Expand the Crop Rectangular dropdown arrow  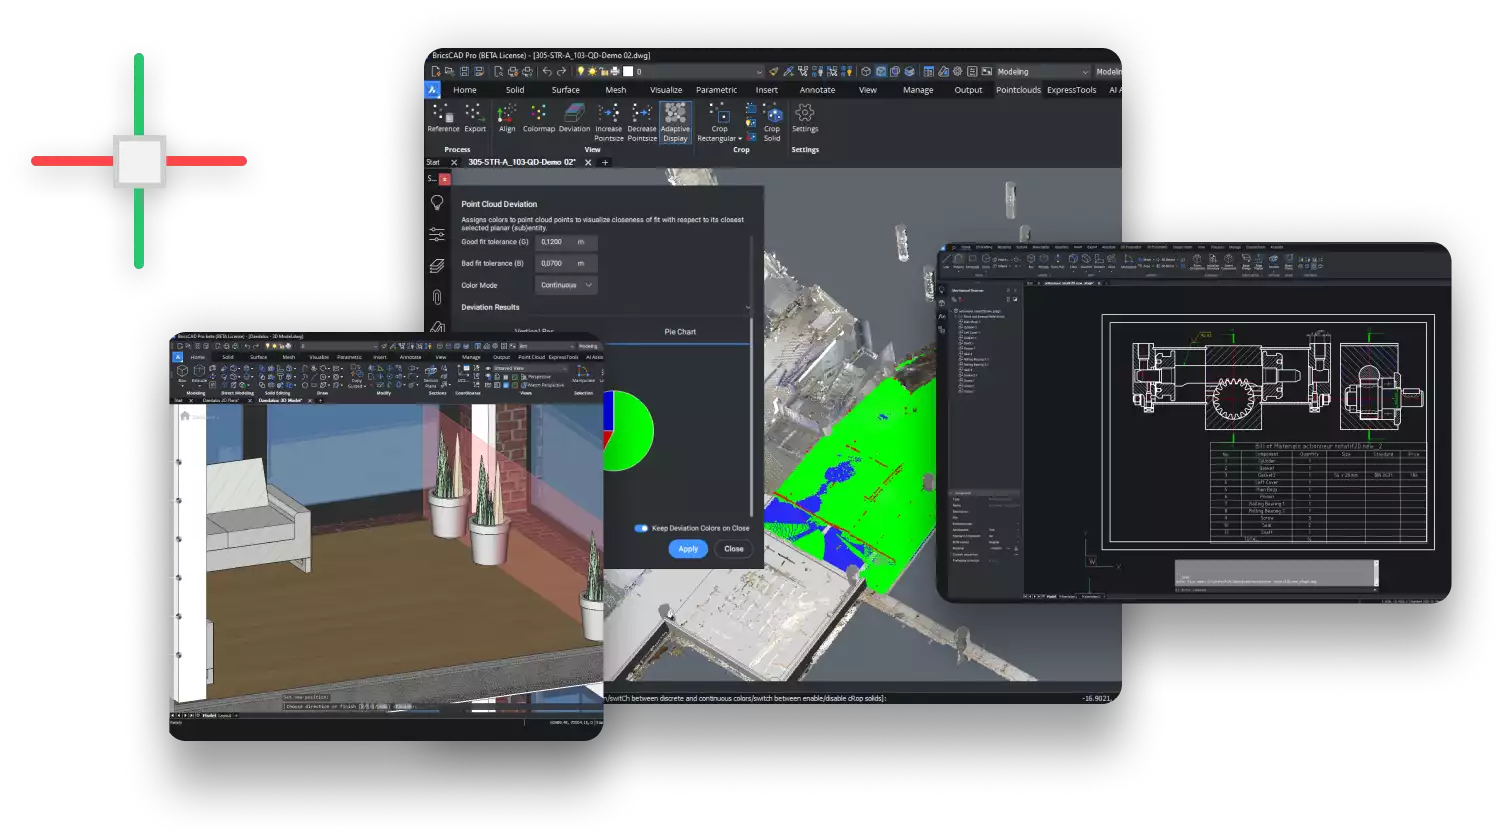click(x=740, y=139)
